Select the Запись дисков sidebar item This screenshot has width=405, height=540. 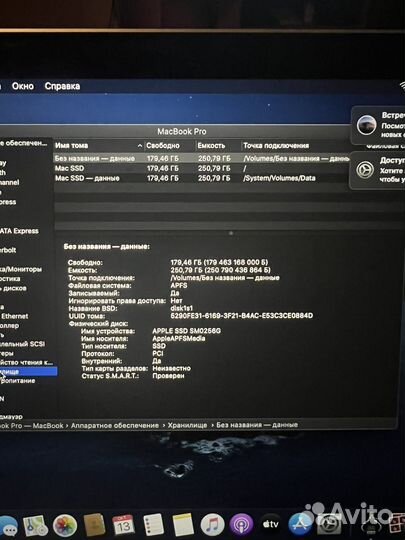coord(13,288)
